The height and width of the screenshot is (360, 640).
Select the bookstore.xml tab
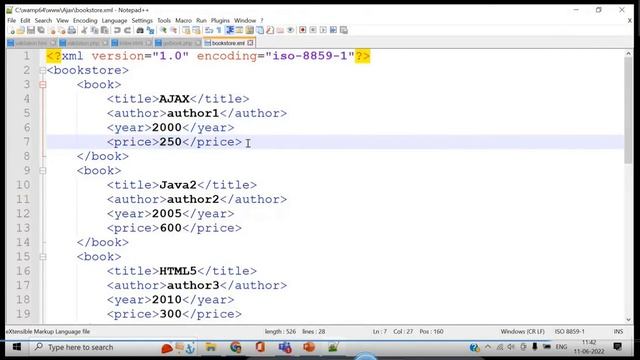(x=228, y=43)
